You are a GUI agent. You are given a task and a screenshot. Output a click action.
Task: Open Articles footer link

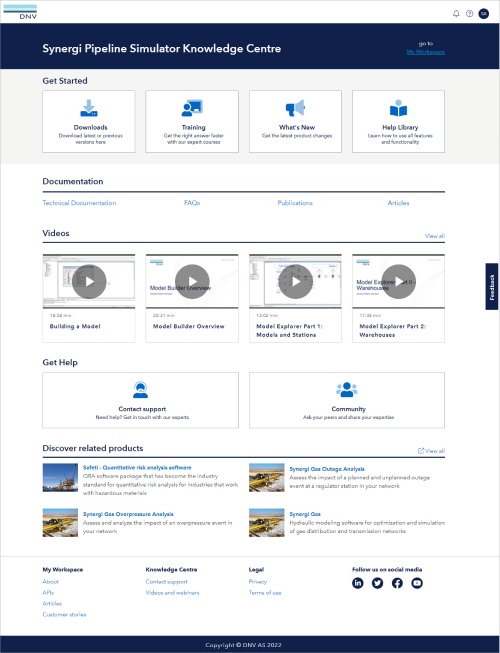point(52,603)
